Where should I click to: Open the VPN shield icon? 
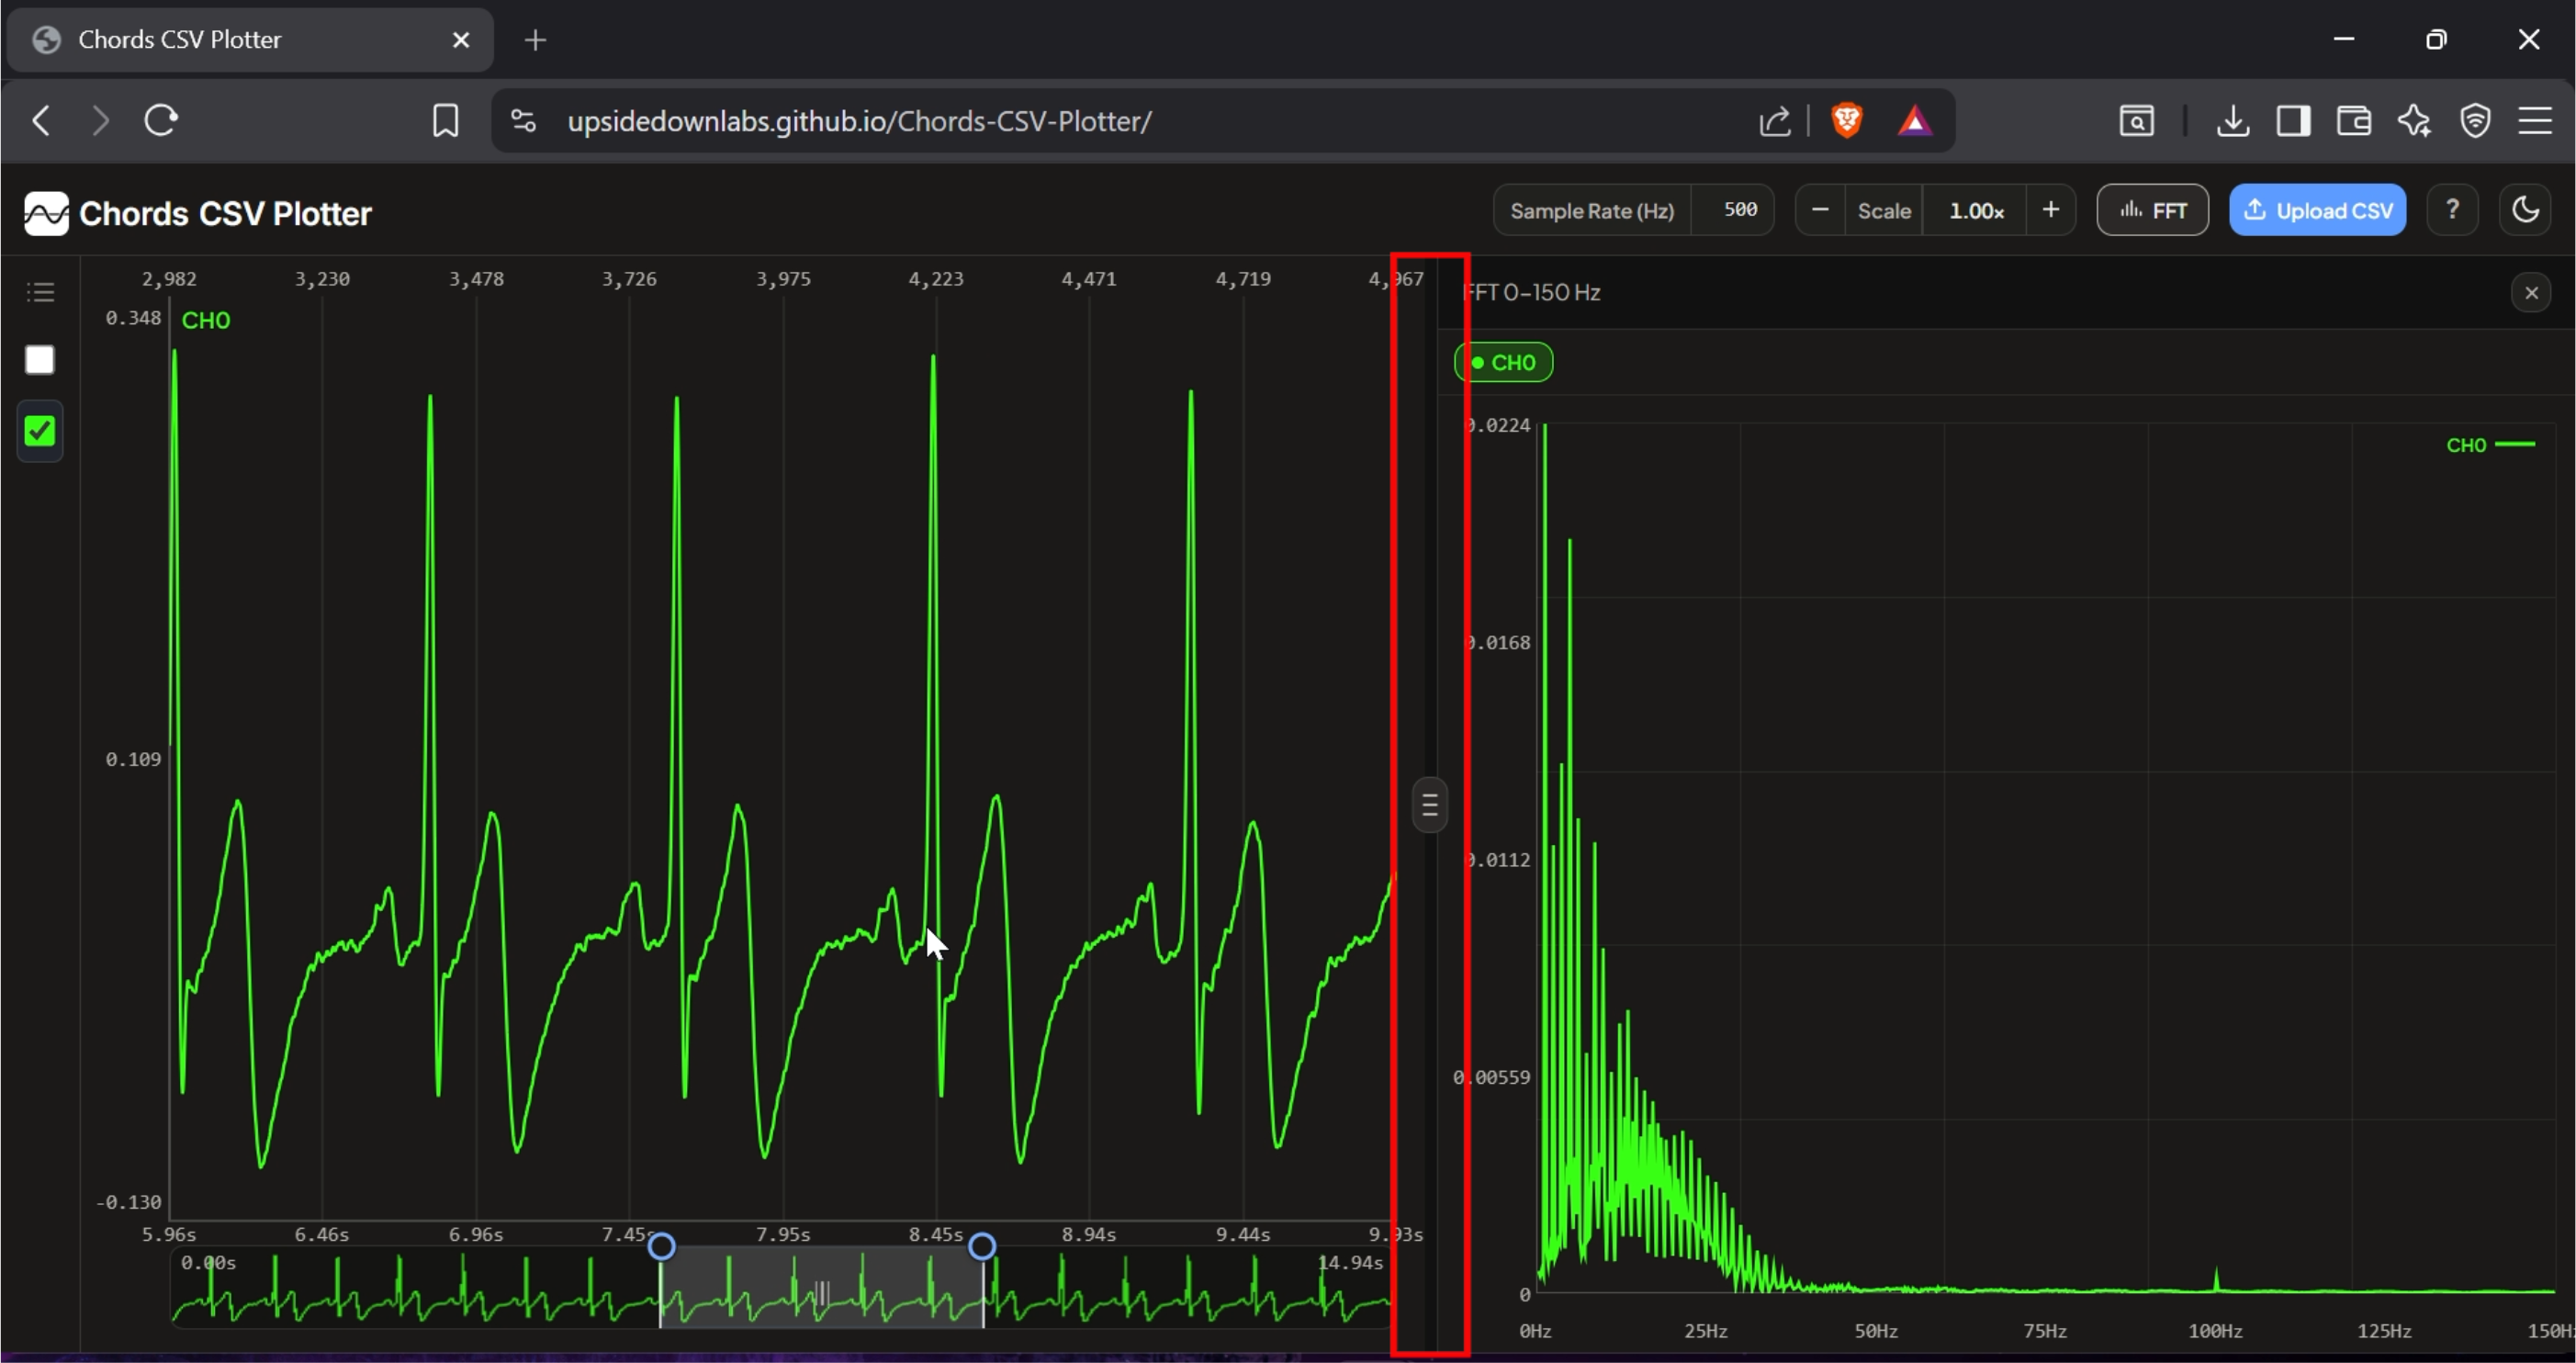click(x=2475, y=121)
